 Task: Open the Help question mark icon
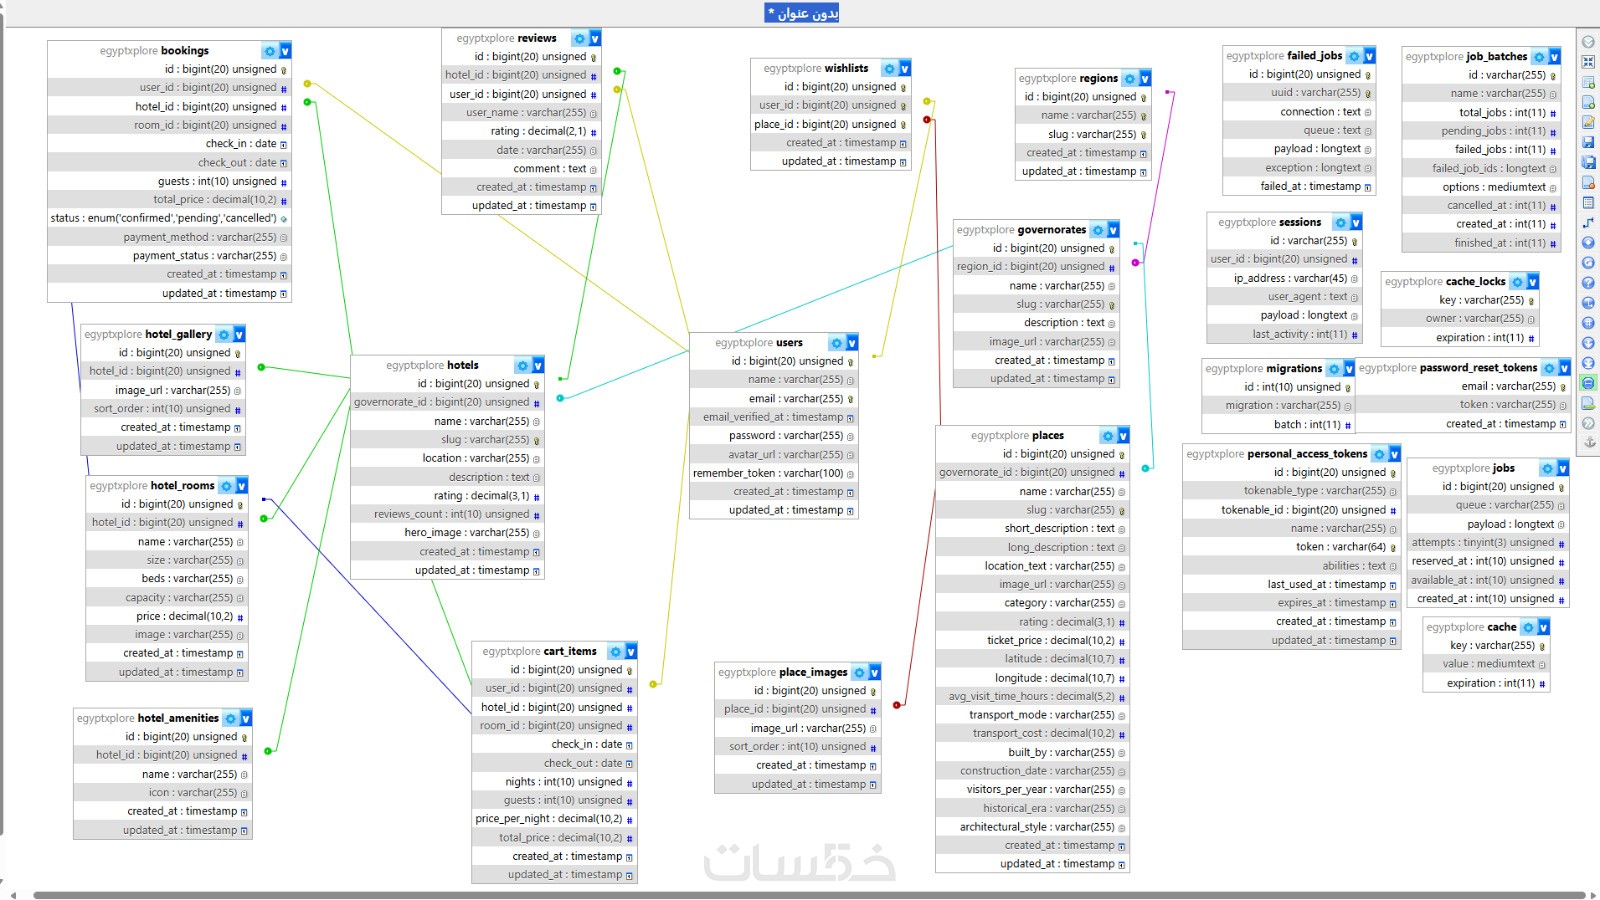[1588, 282]
